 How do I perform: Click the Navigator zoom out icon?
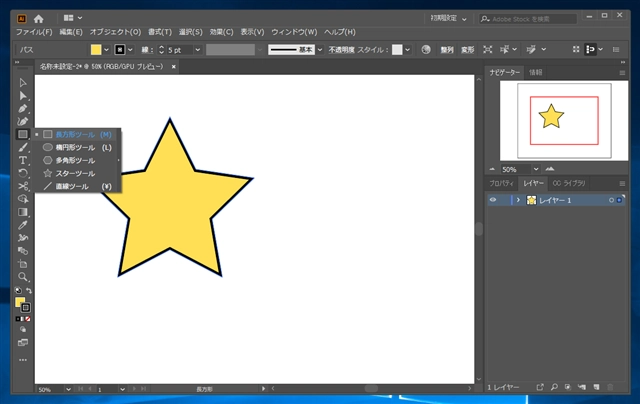pyautogui.click(x=492, y=169)
